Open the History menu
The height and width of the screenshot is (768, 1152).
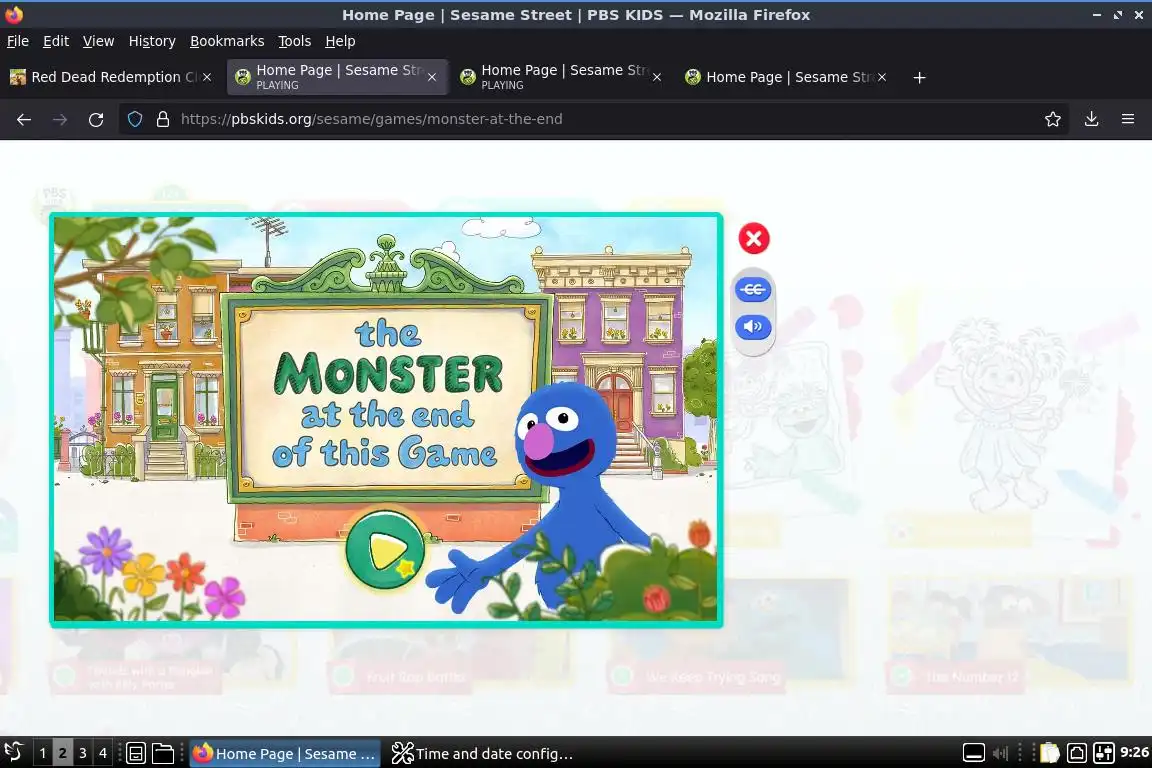(152, 41)
